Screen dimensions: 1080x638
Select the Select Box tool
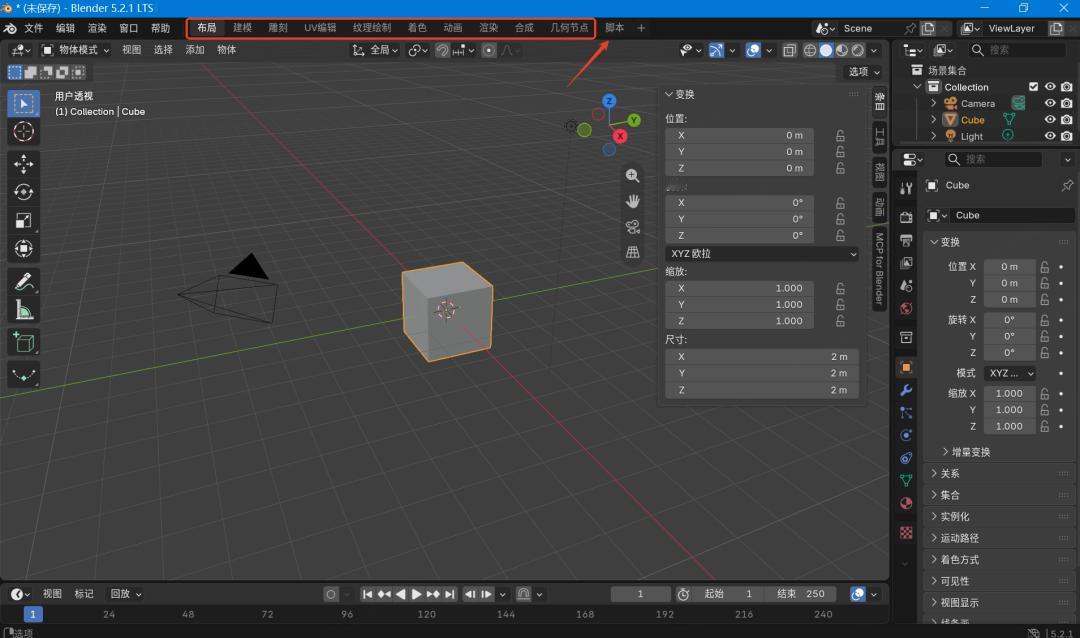(x=23, y=103)
